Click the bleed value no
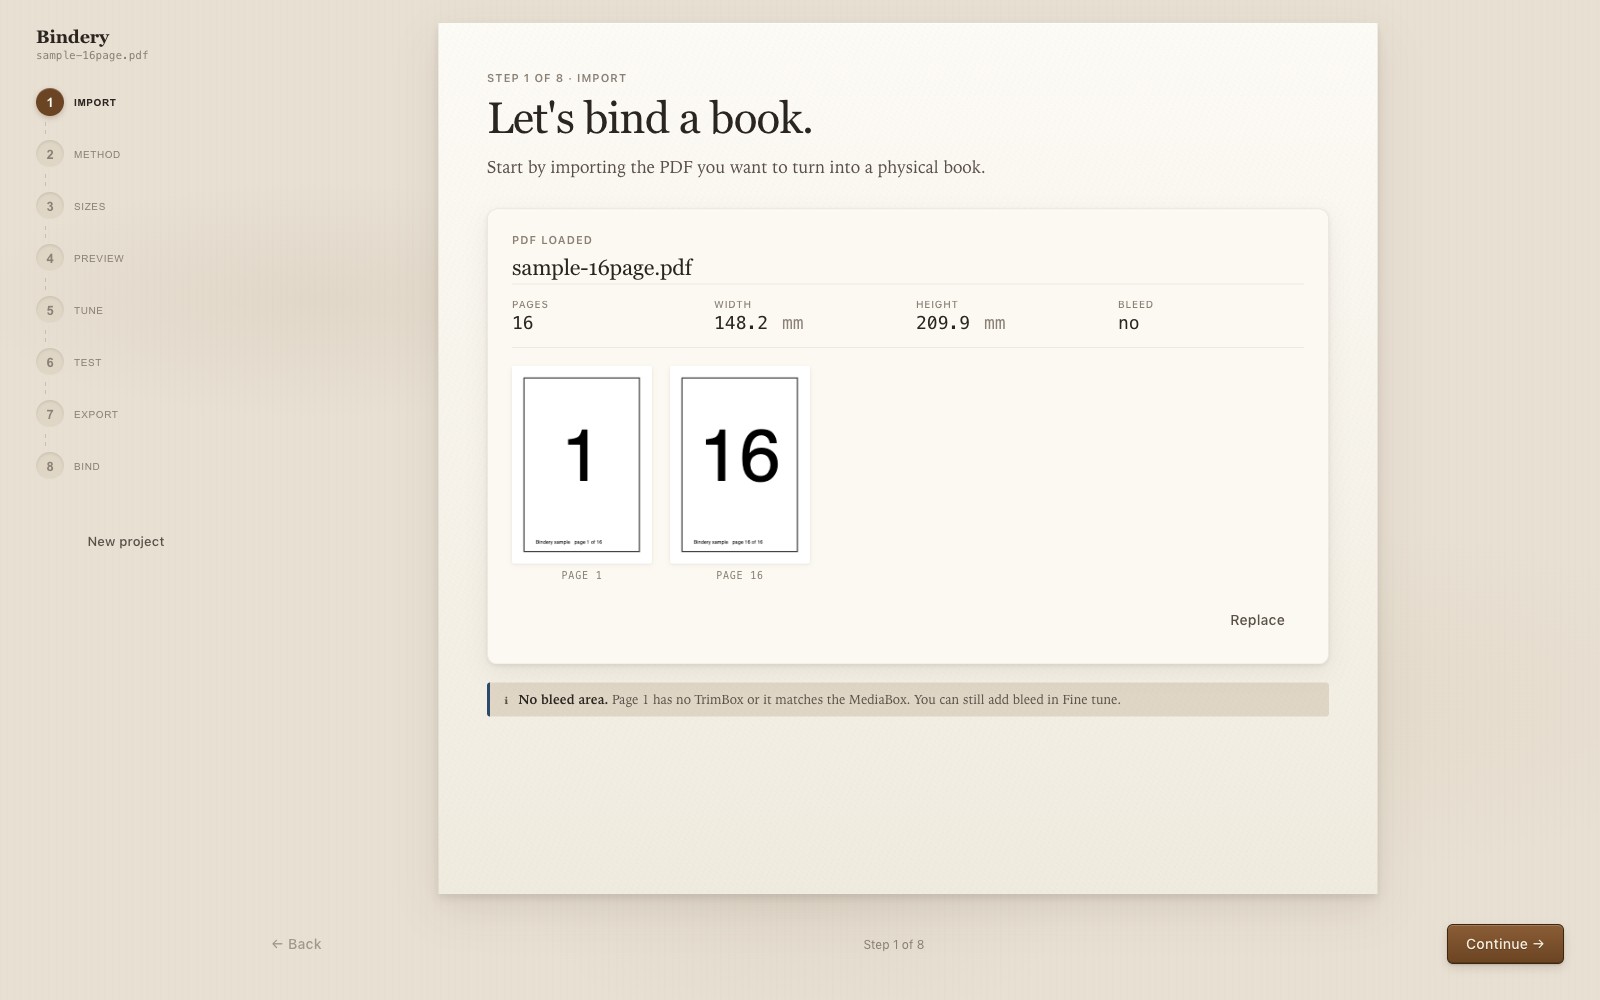 pos(1129,323)
